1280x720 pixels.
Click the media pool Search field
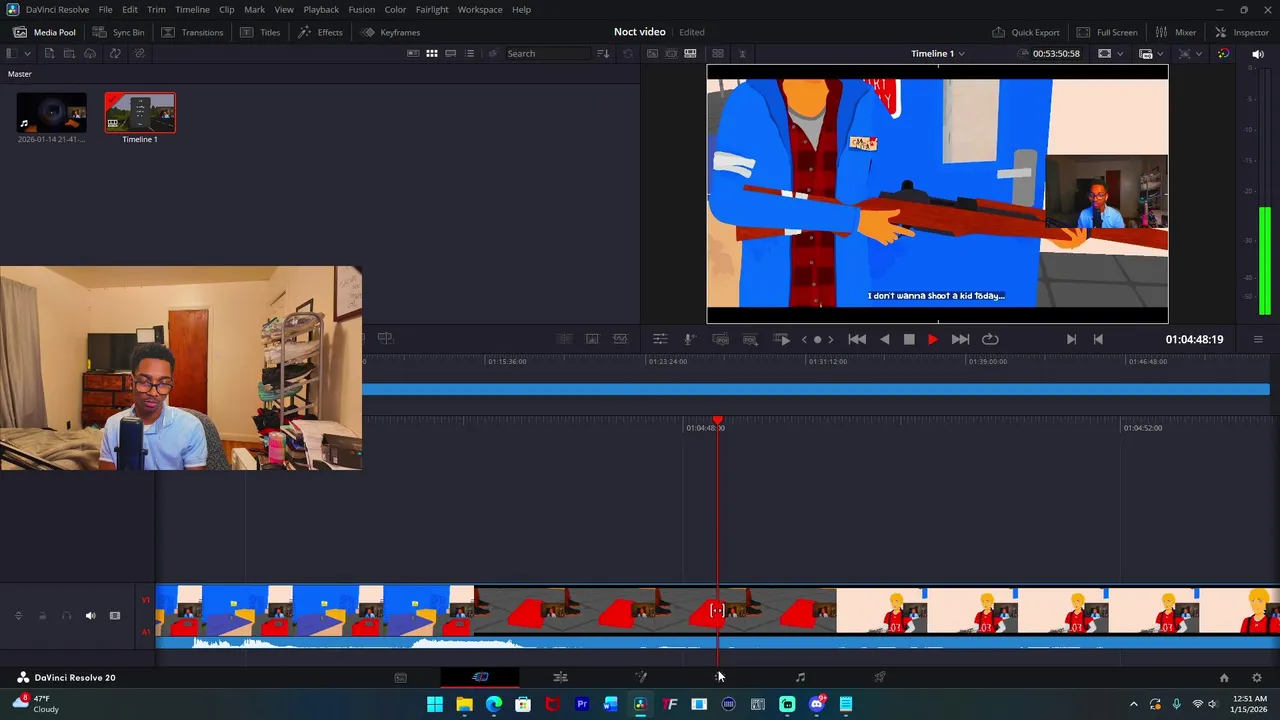click(x=548, y=53)
